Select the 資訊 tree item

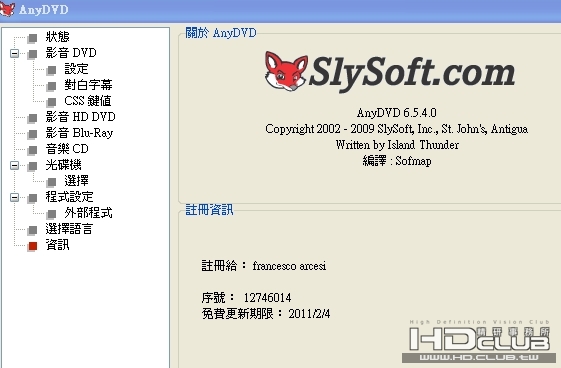click(x=57, y=245)
